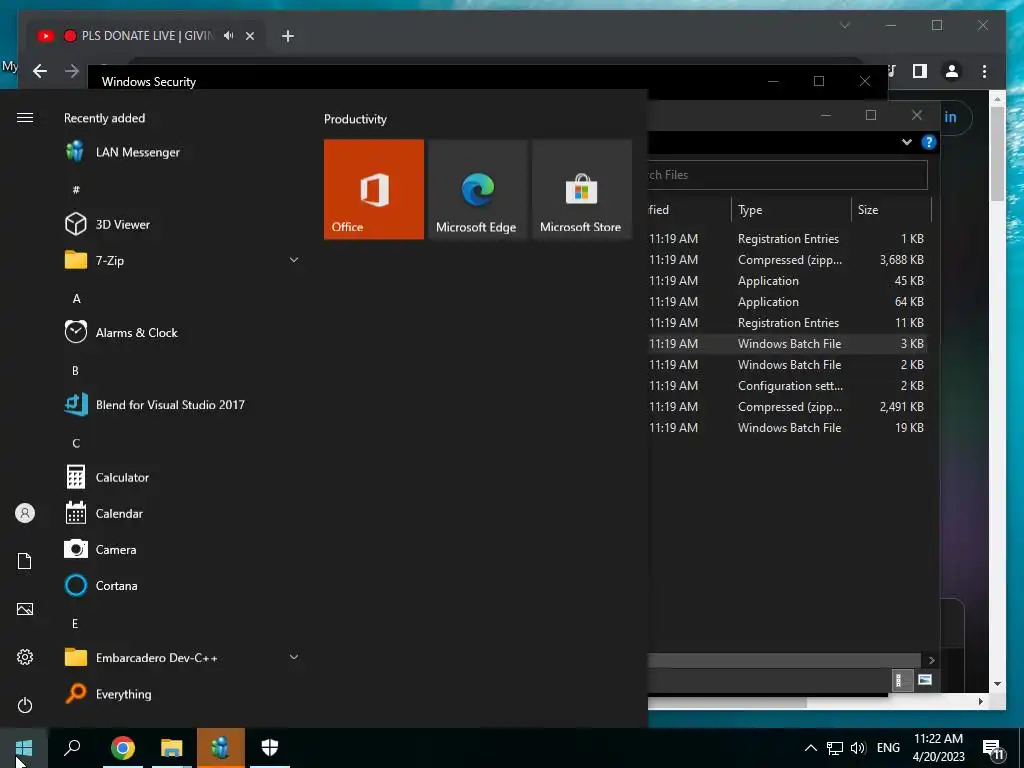
Task: Go back in Chrome
Action: click(40, 71)
